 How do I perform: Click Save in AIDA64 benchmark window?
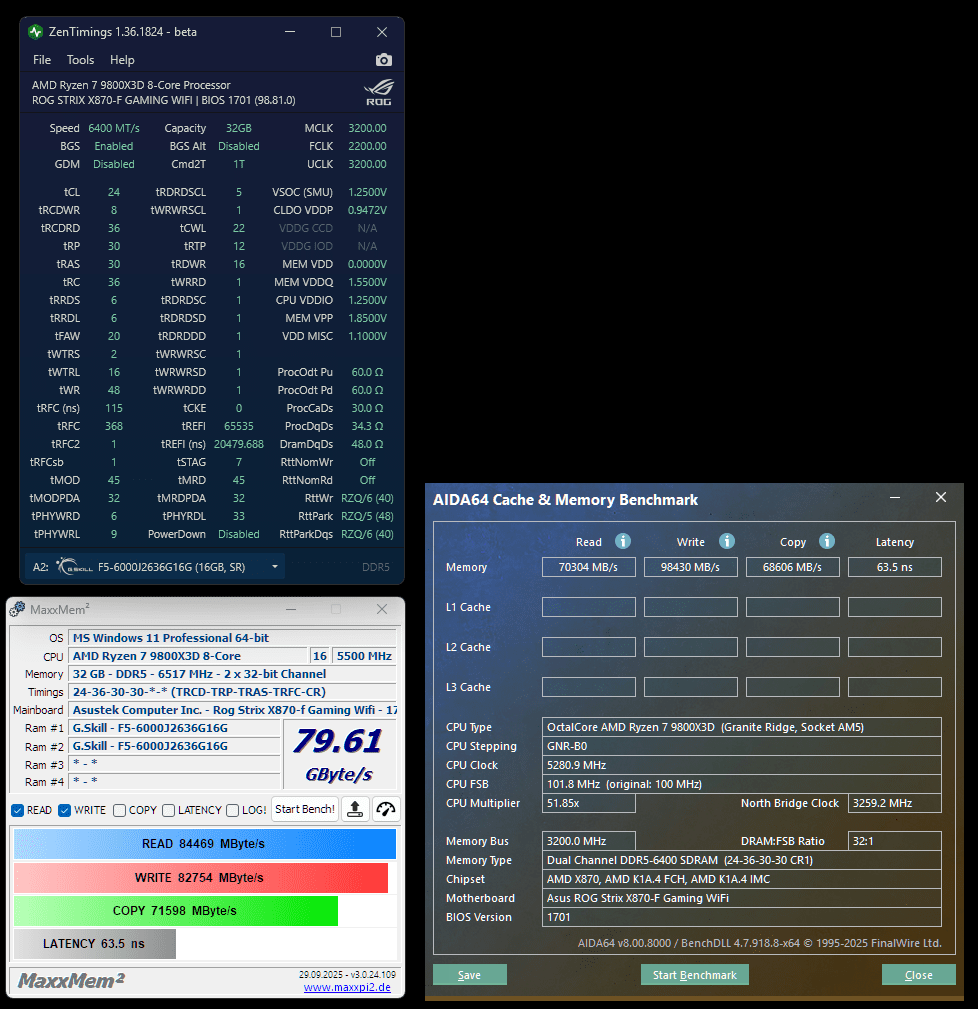[469, 974]
